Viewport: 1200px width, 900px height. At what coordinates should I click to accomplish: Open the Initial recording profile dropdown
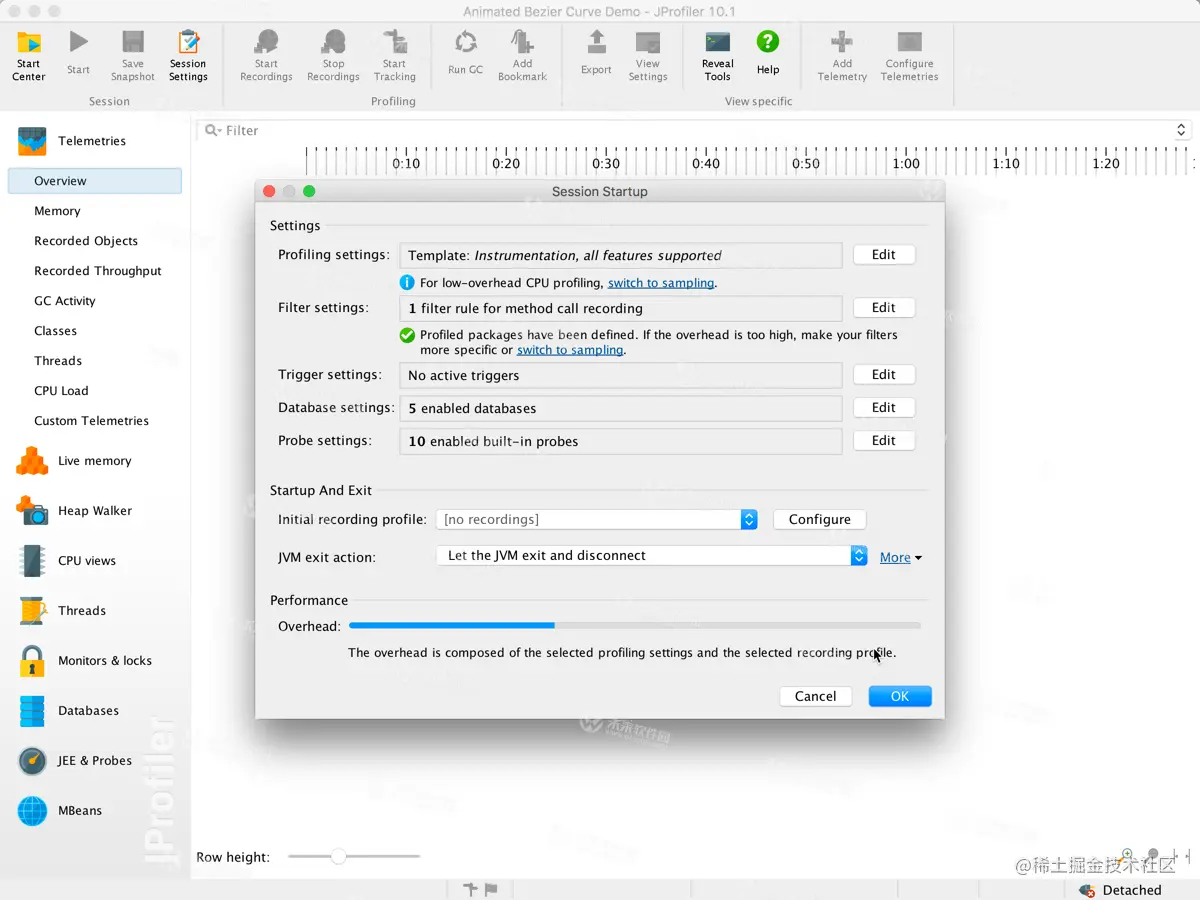(x=596, y=519)
